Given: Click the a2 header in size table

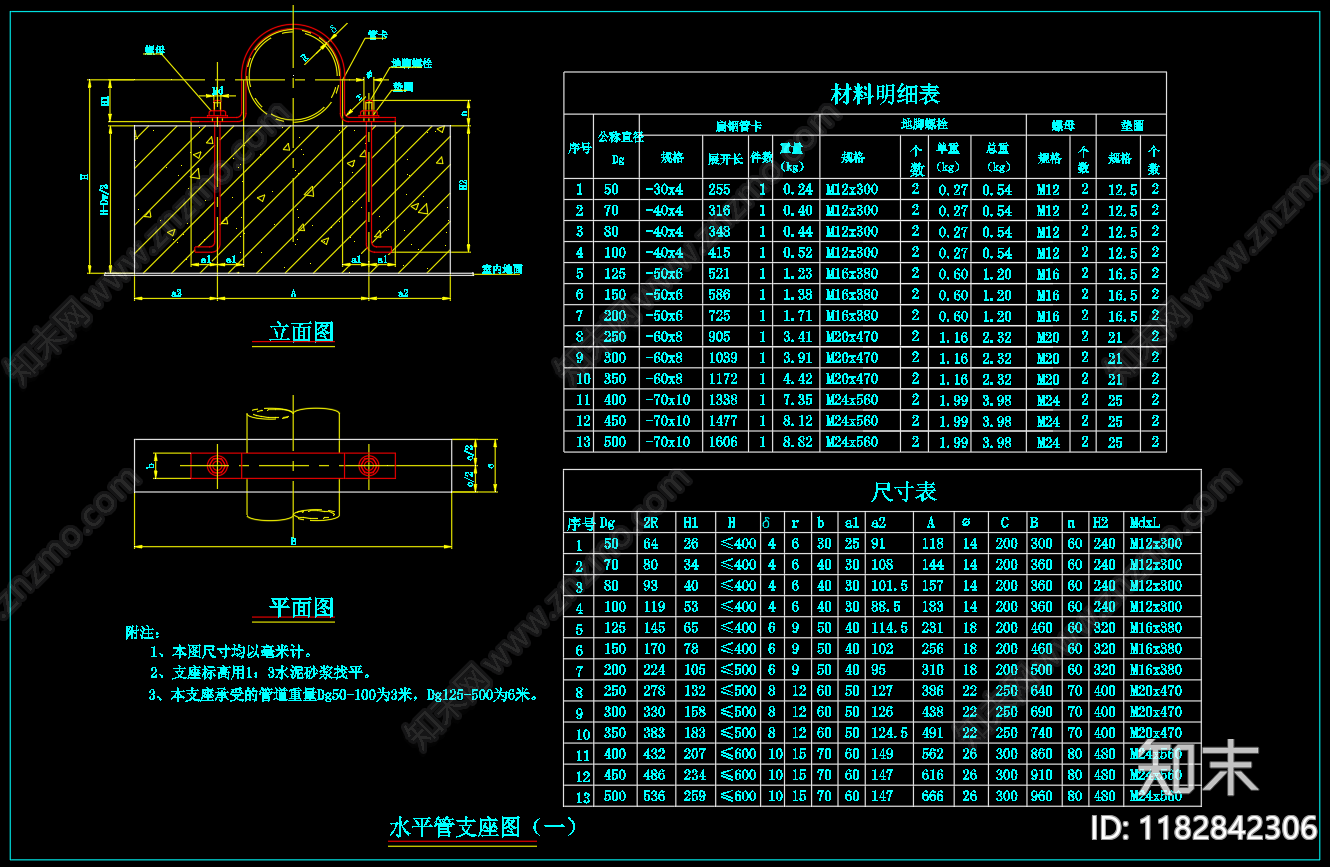Looking at the screenshot, I should point(878,522).
